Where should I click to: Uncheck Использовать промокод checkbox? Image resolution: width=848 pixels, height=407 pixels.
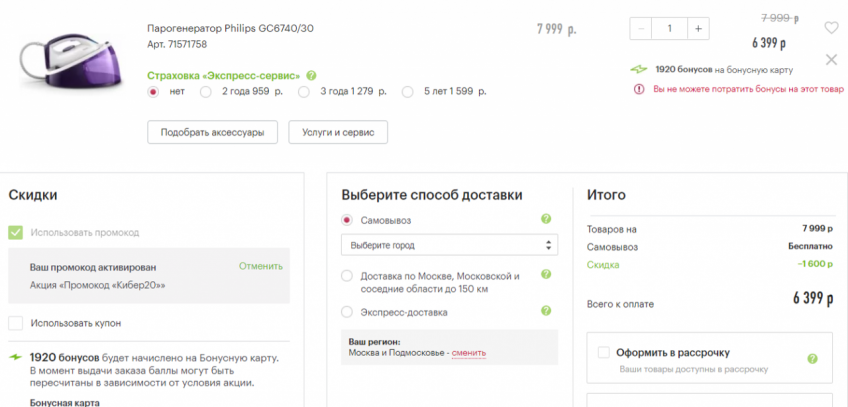tap(16, 233)
